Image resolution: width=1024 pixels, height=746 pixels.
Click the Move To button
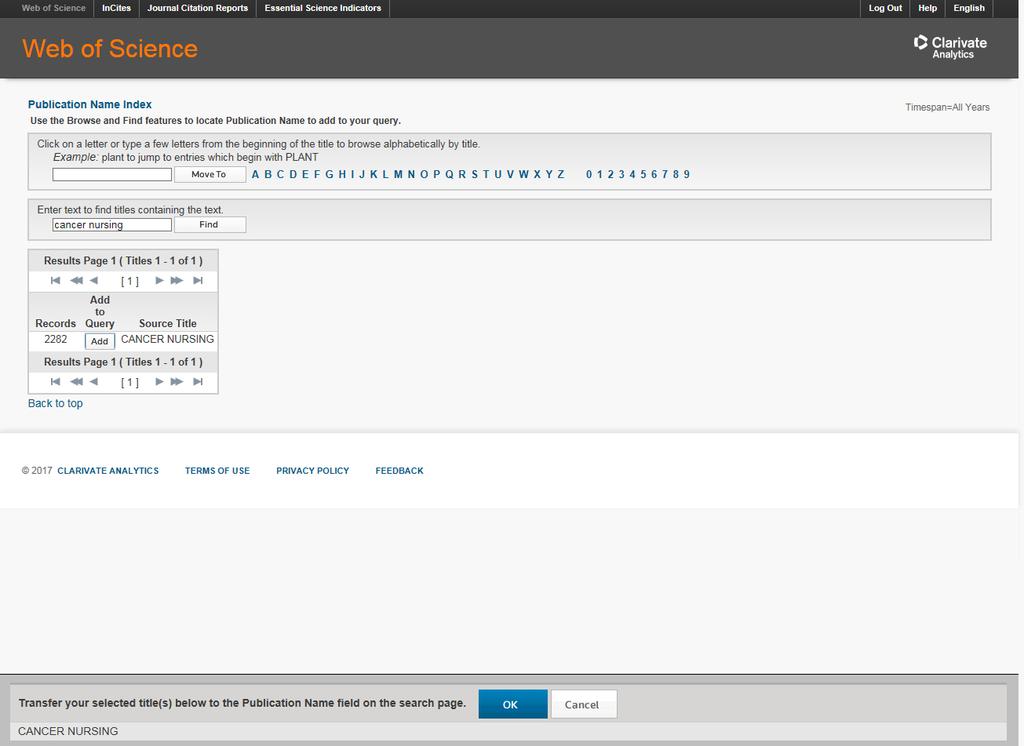click(210, 174)
